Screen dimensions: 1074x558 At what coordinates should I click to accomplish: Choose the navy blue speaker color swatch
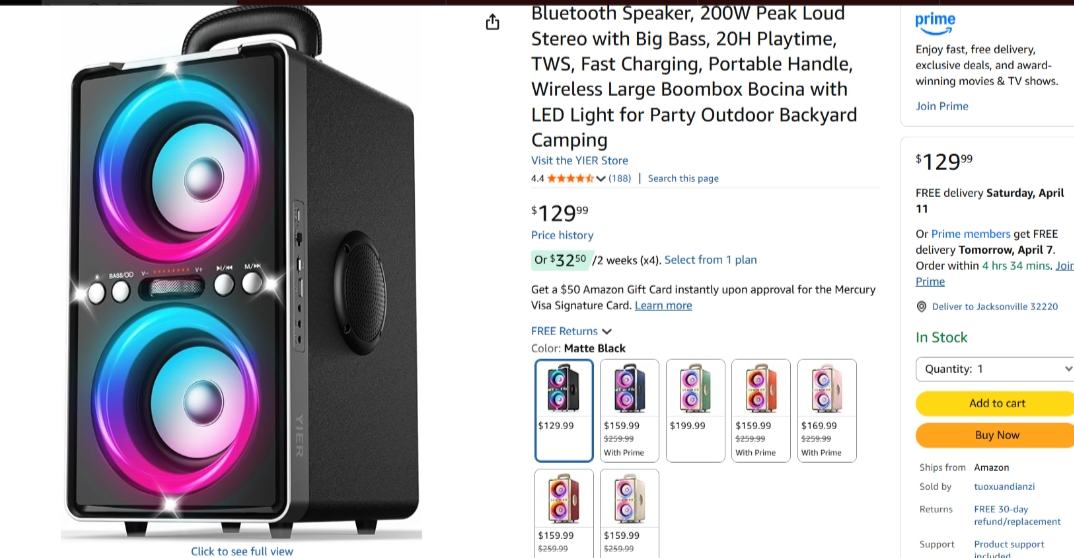tap(629, 410)
